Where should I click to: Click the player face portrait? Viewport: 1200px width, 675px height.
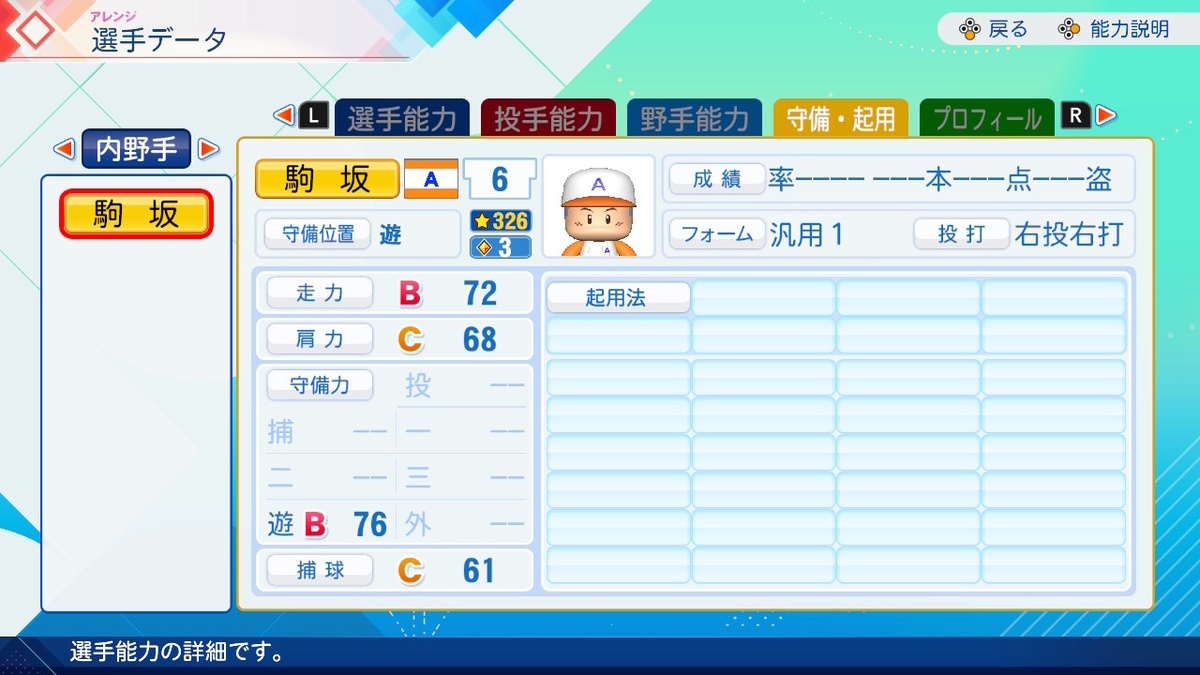598,206
